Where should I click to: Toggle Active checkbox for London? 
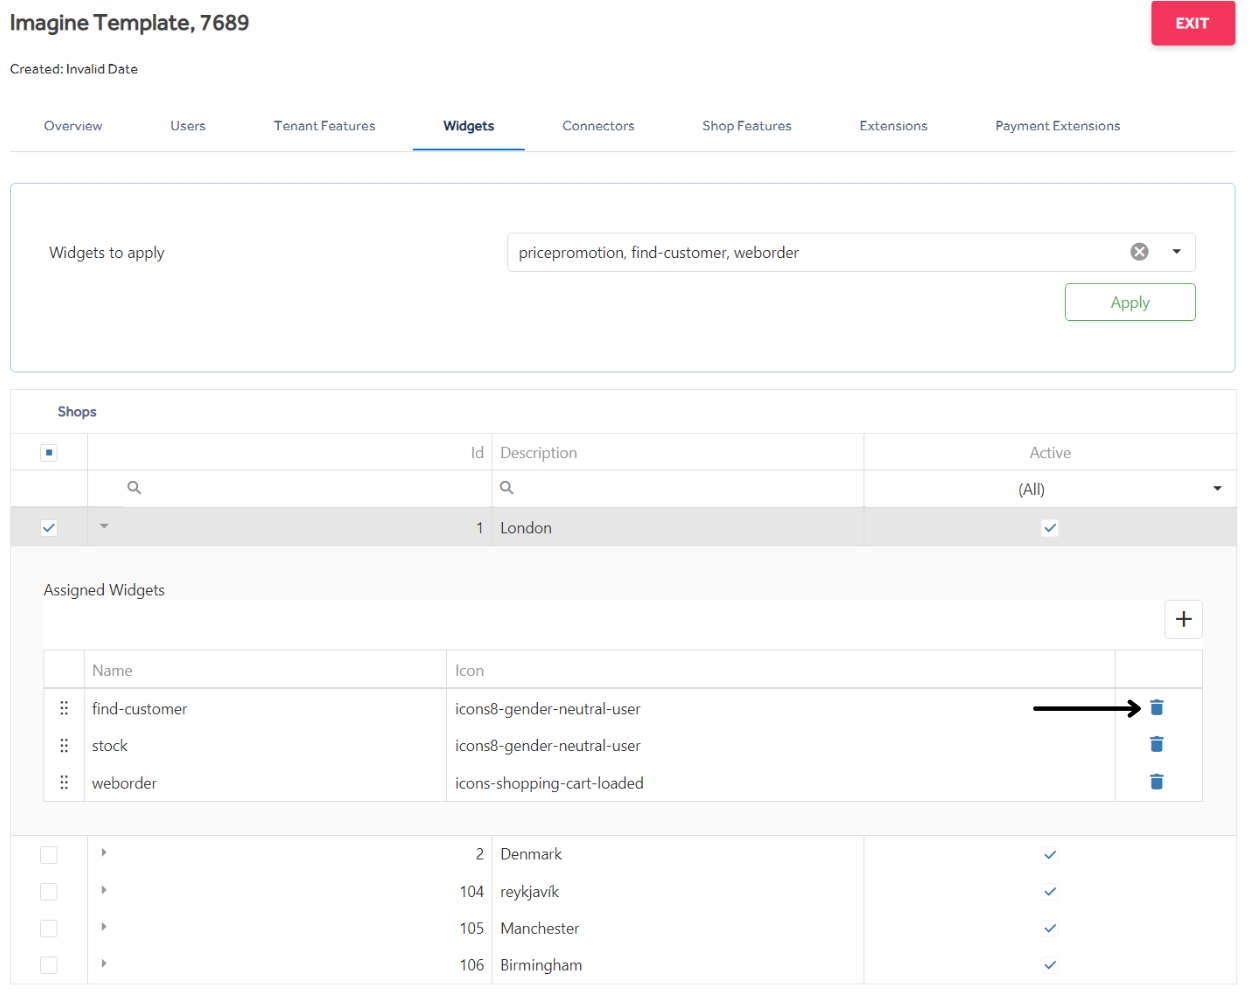point(1050,528)
